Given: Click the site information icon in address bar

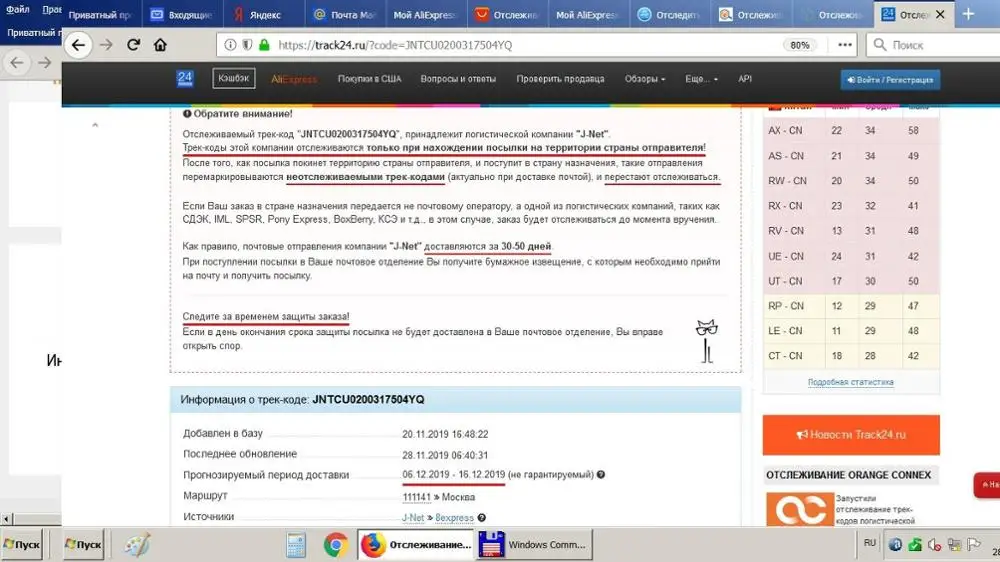Looking at the screenshot, I should click(x=230, y=45).
